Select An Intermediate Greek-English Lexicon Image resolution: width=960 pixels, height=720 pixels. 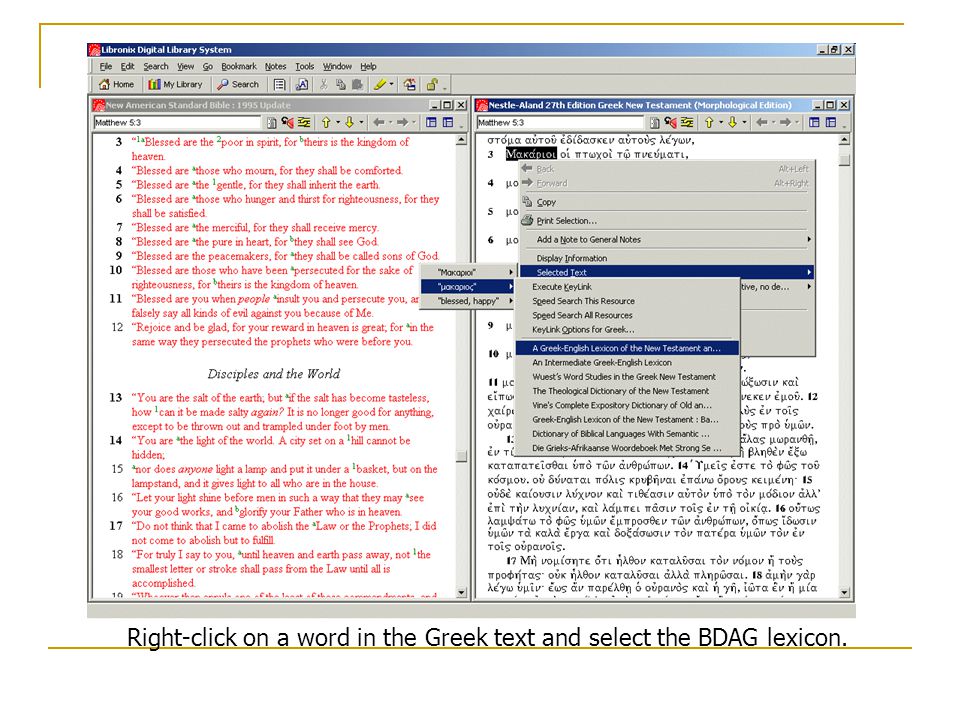[x=628, y=362]
